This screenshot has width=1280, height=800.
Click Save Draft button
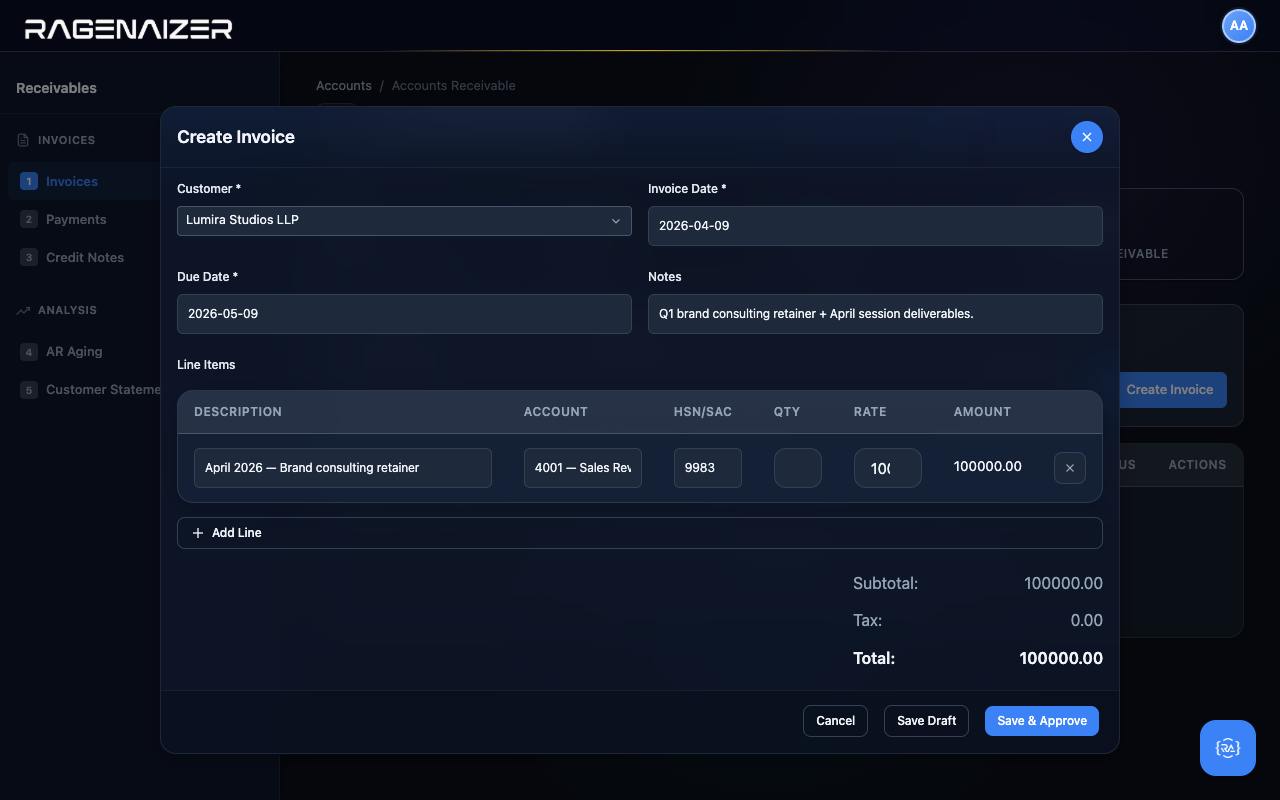926,721
